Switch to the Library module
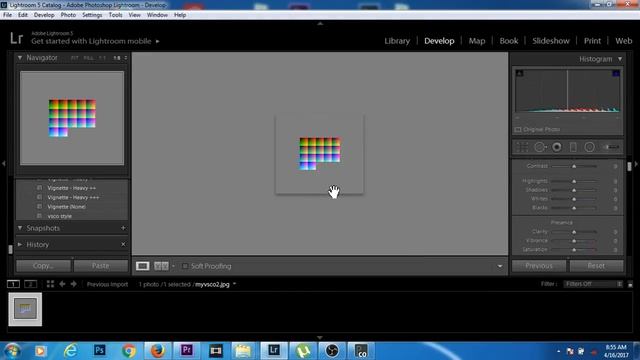The image size is (640, 360). click(x=397, y=41)
